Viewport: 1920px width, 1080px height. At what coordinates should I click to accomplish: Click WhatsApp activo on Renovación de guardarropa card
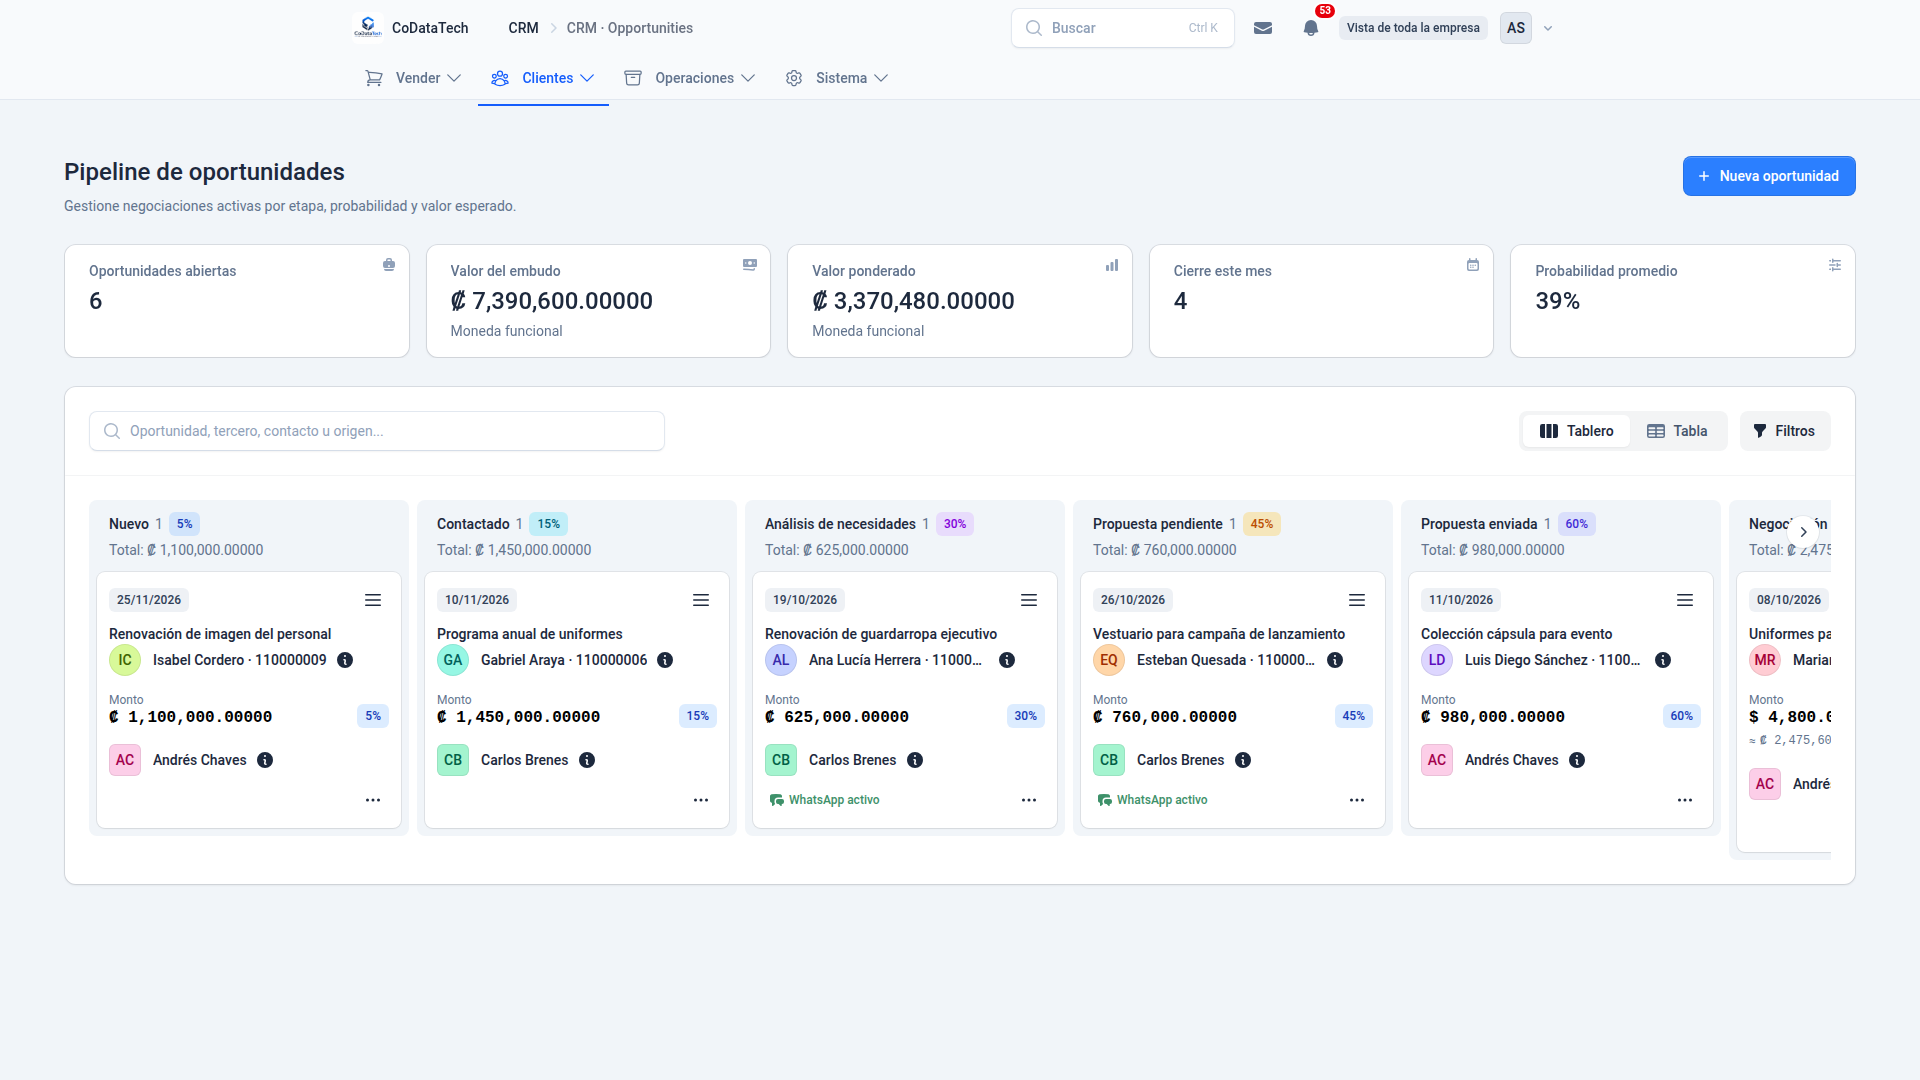(x=824, y=800)
